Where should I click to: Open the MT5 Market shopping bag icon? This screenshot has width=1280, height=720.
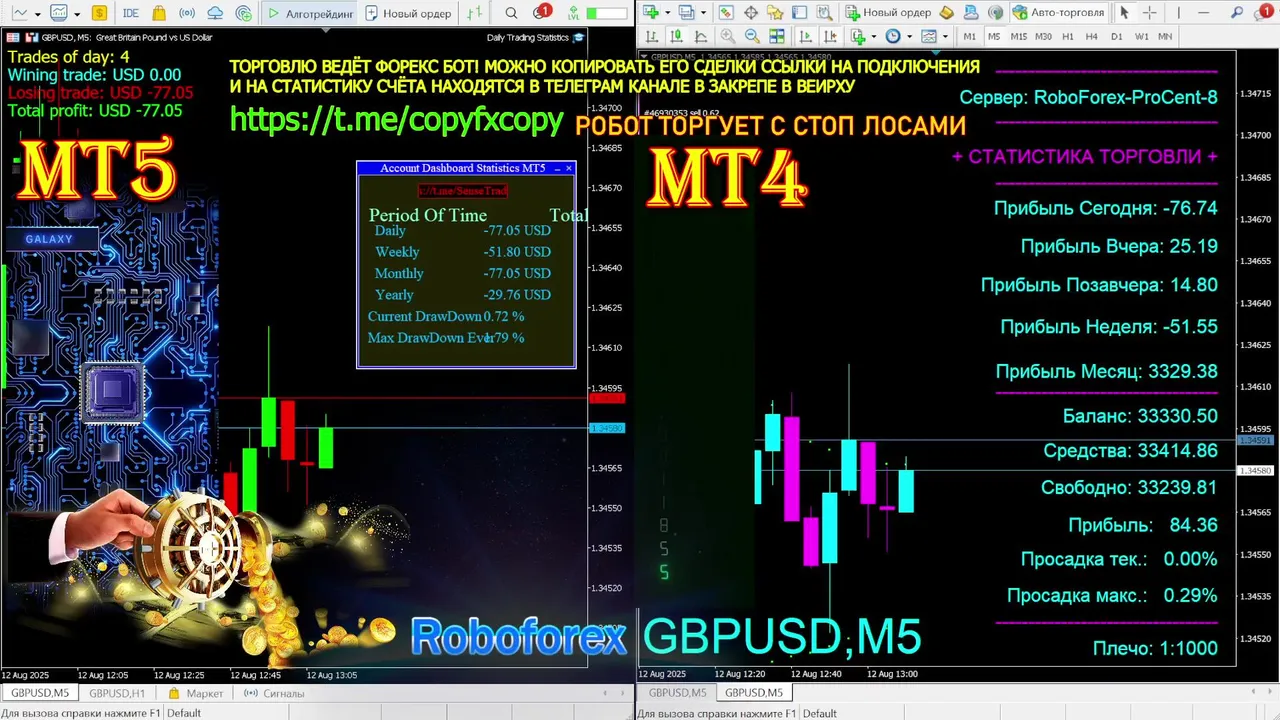tap(159, 13)
